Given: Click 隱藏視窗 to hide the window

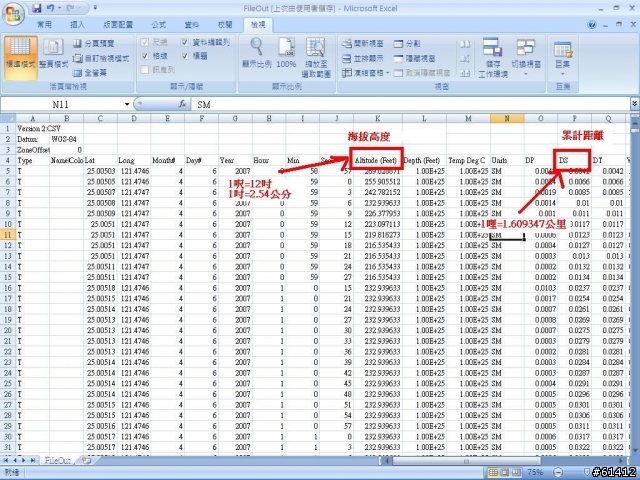Looking at the screenshot, I should pyautogui.click(x=415, y=58).
